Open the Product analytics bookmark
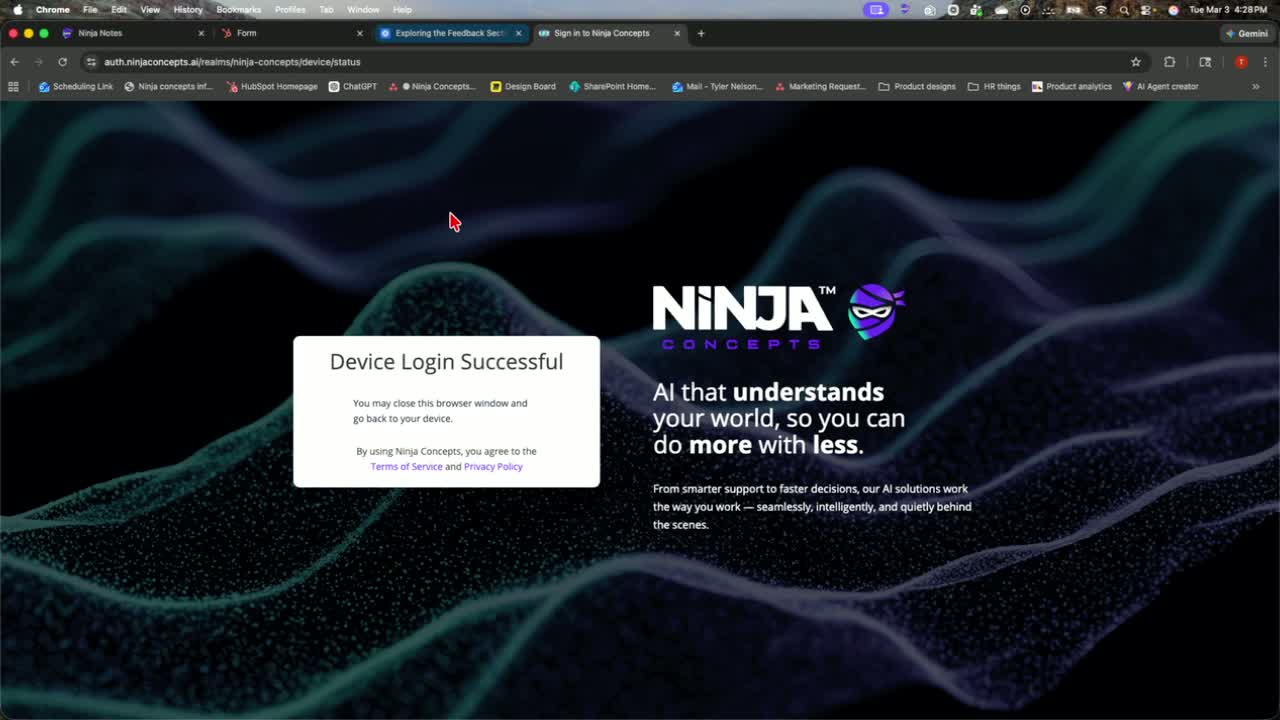 coord(1071,87)
